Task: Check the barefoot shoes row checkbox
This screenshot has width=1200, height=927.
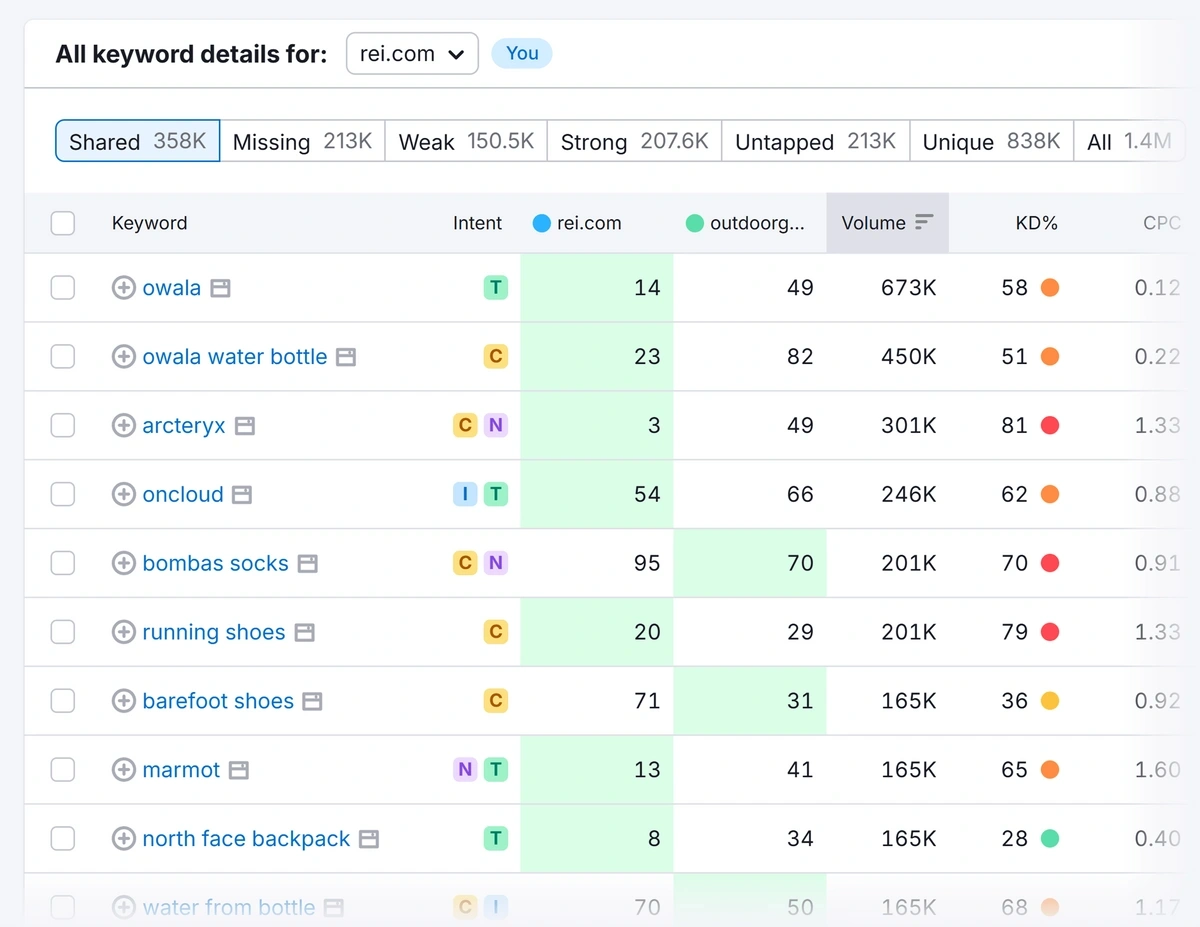Action: click(63, 702)
